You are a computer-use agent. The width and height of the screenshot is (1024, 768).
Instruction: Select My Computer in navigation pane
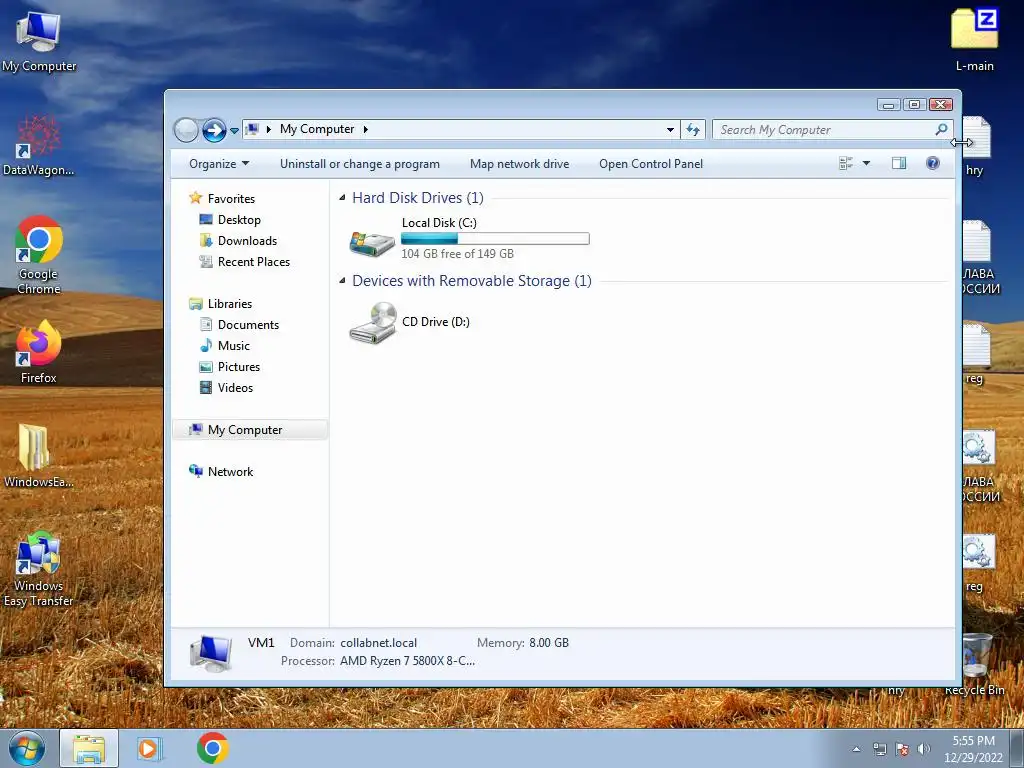click(250, 430)
